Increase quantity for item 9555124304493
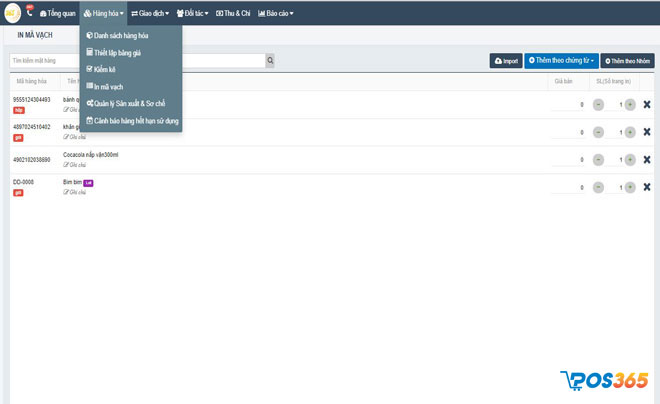The image size is (660, 404). click(630, 105)
